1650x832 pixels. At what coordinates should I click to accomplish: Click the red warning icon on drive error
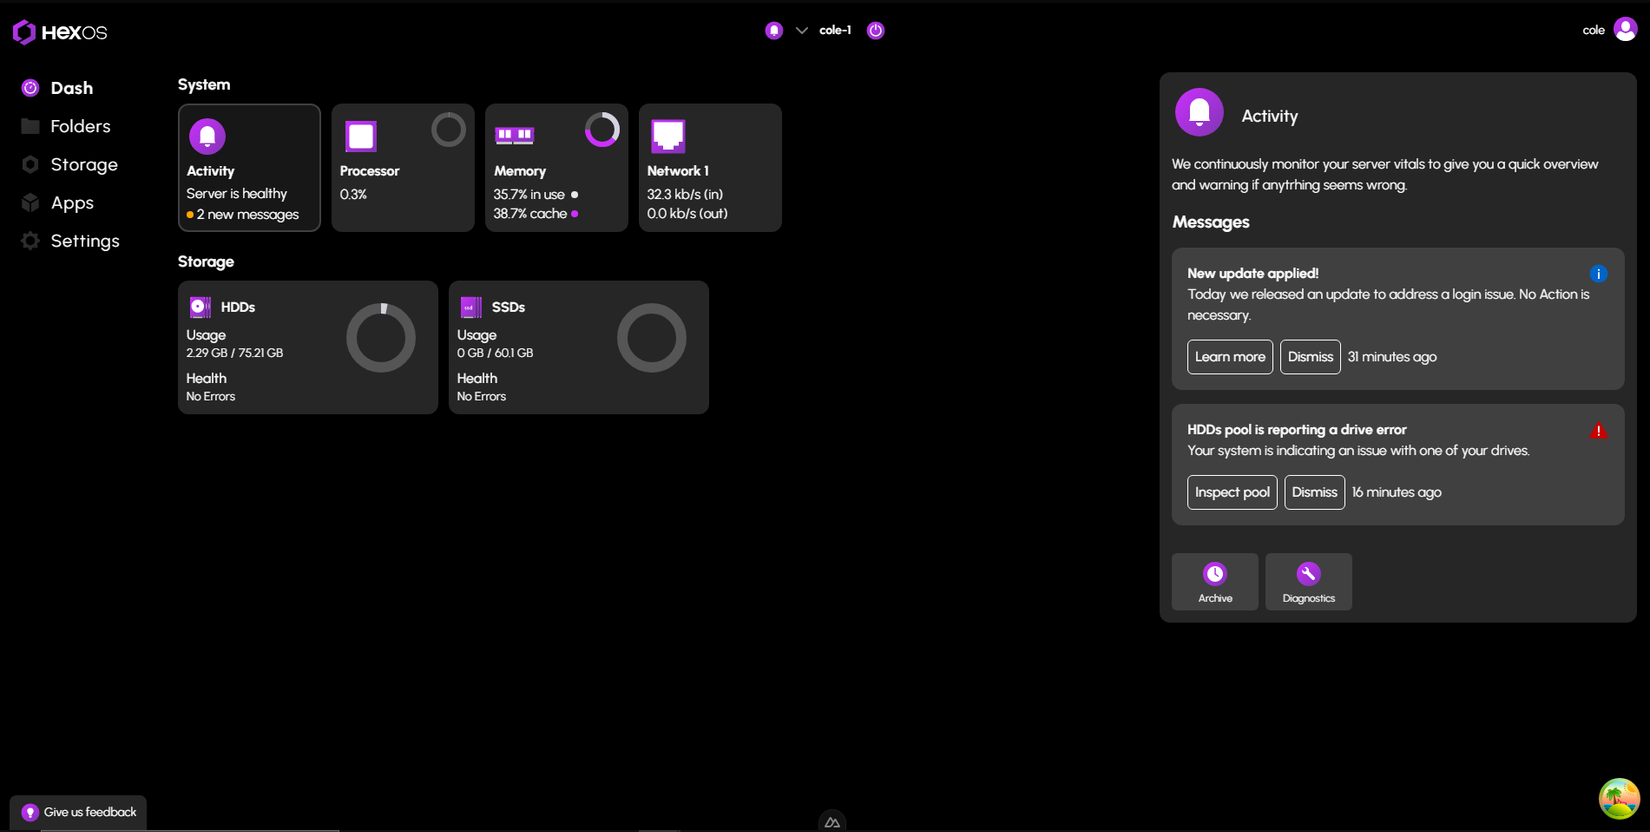tap(1598, 431)
